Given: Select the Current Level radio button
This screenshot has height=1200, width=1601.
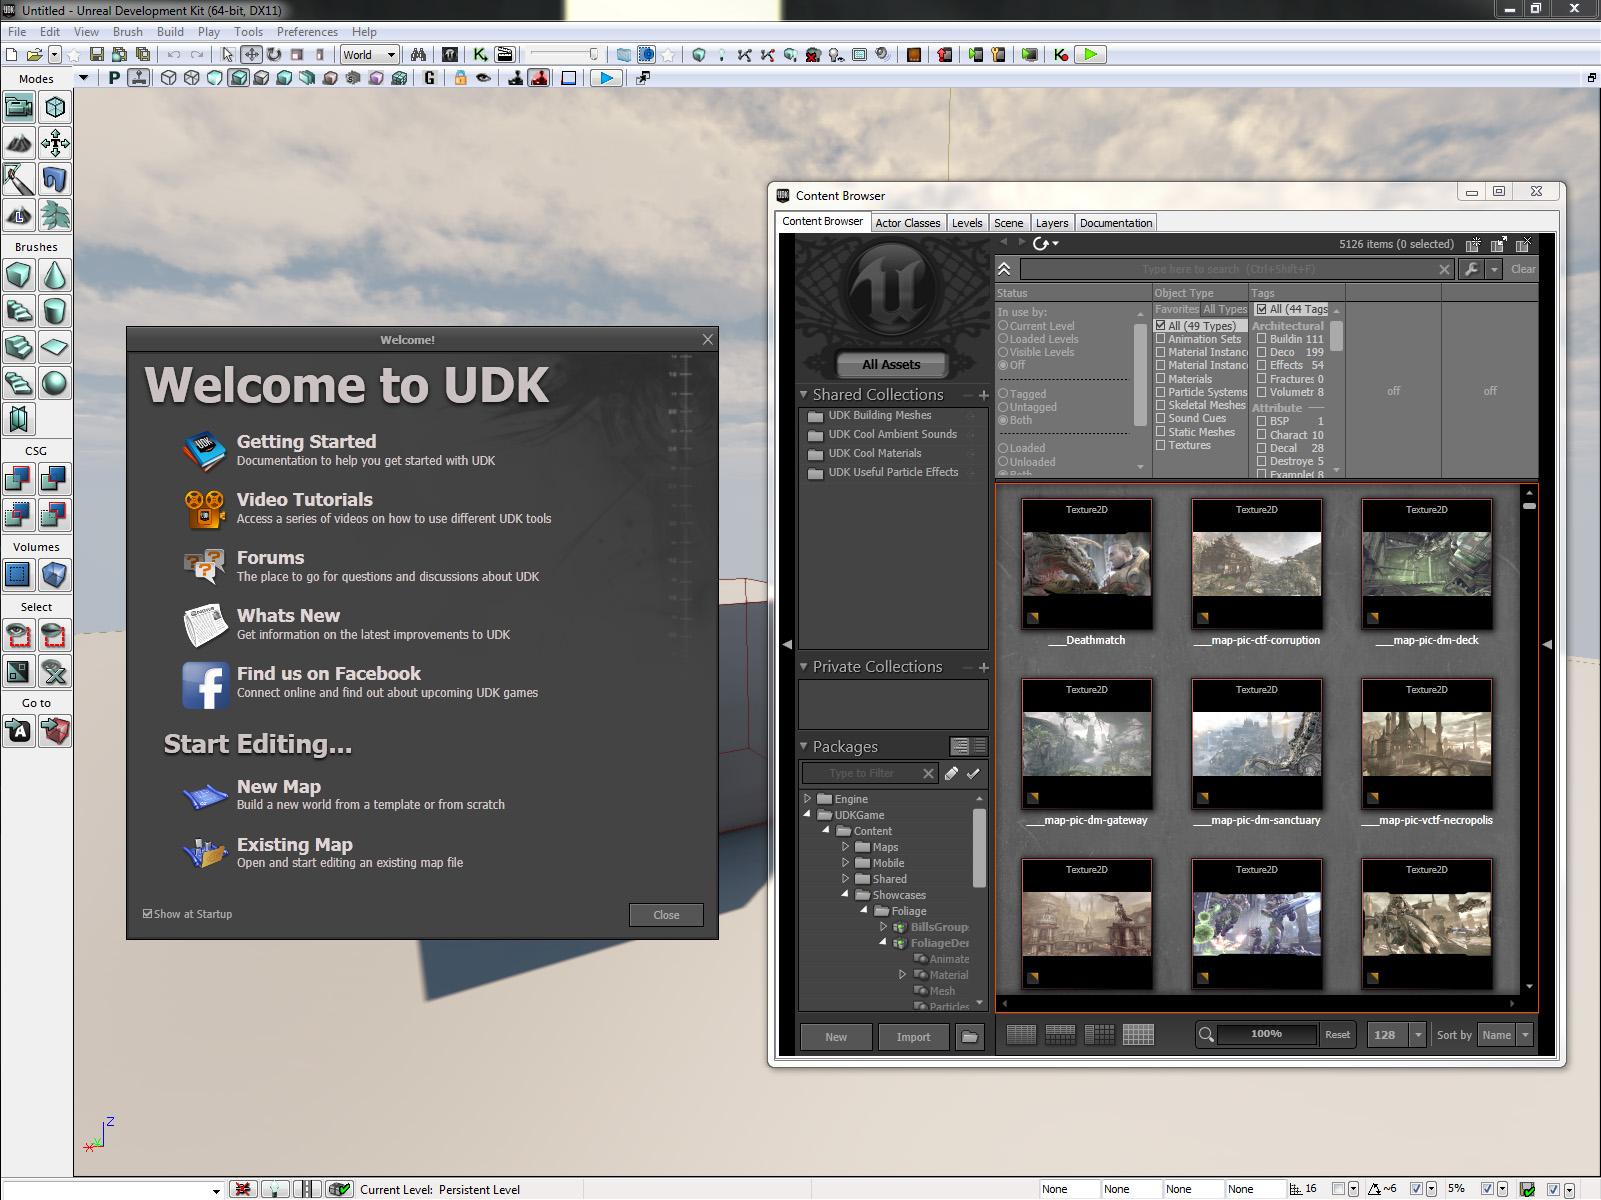Looking at the screenshot, I should point(1003,326).
